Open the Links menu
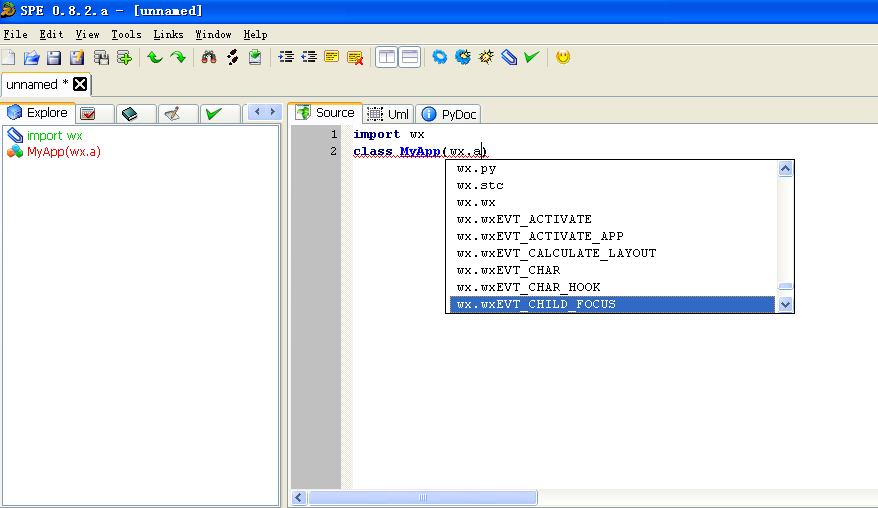Screen dimensions: 878x508 tap(169, 35)
